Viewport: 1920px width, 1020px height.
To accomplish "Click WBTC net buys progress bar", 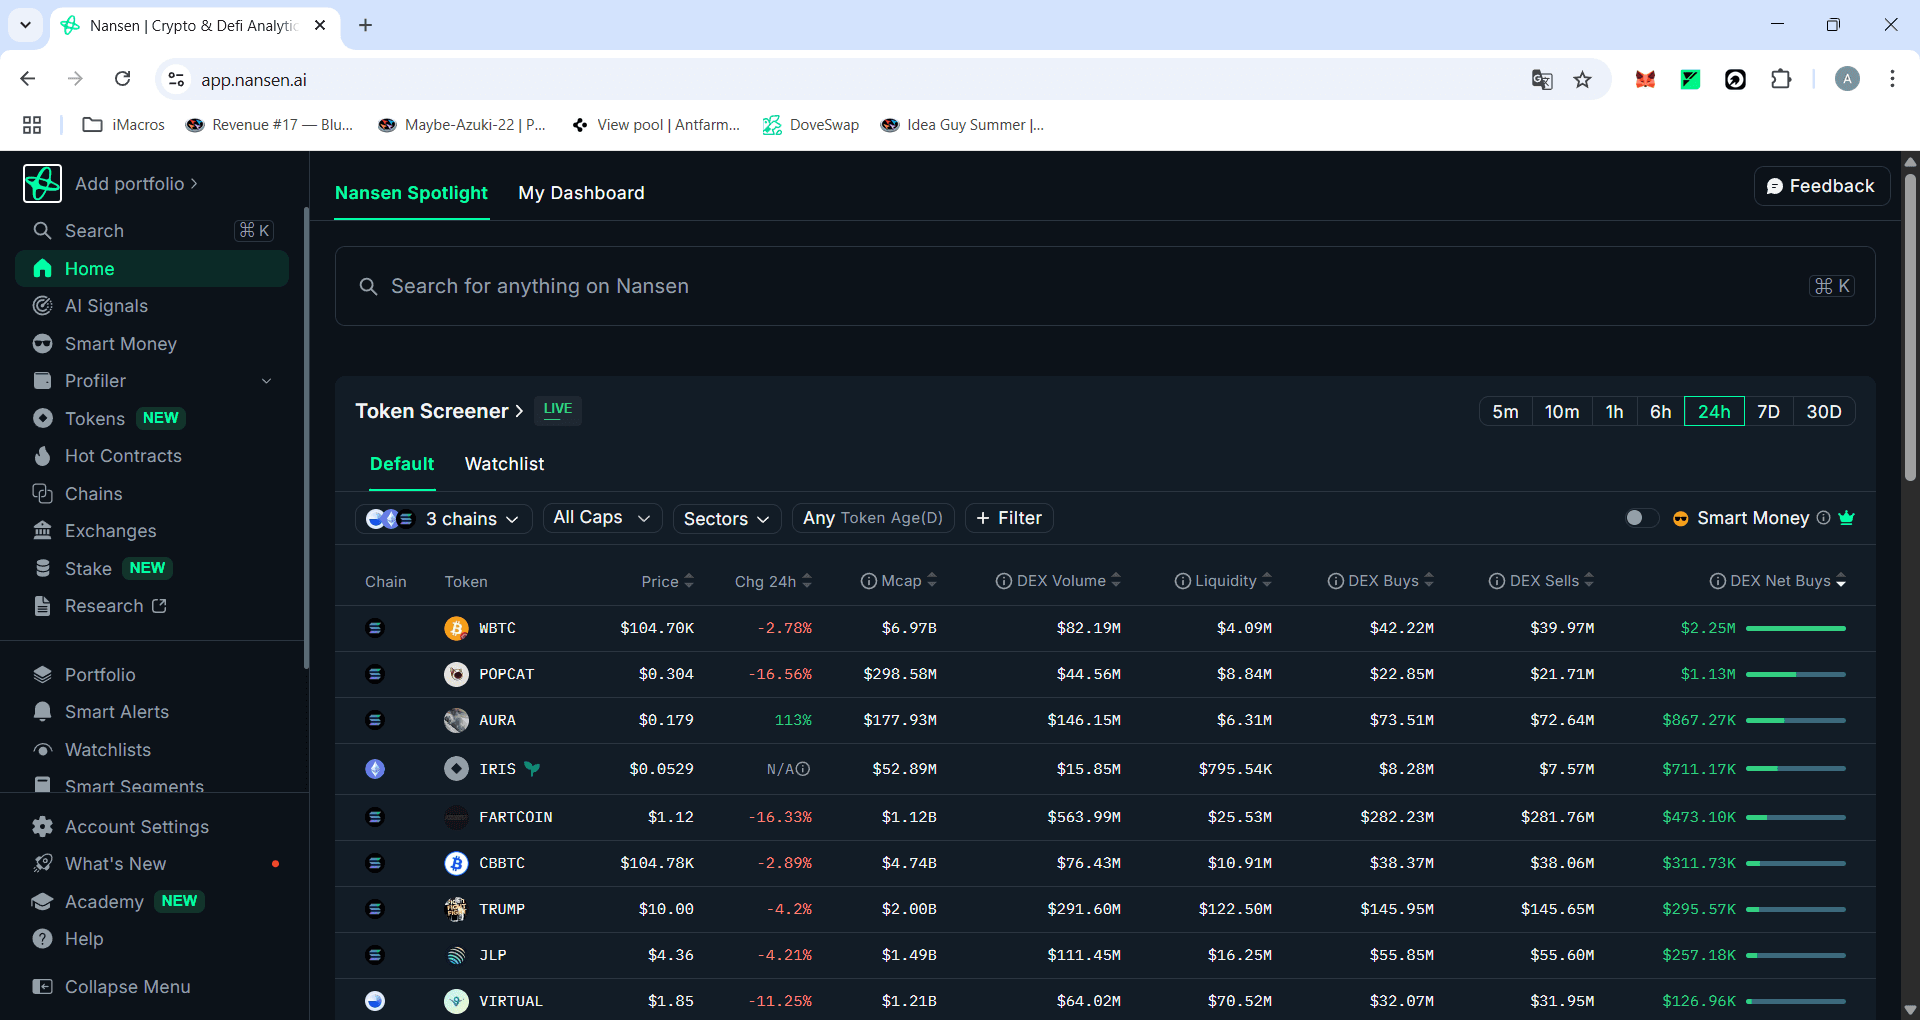I will [1796, 628].
